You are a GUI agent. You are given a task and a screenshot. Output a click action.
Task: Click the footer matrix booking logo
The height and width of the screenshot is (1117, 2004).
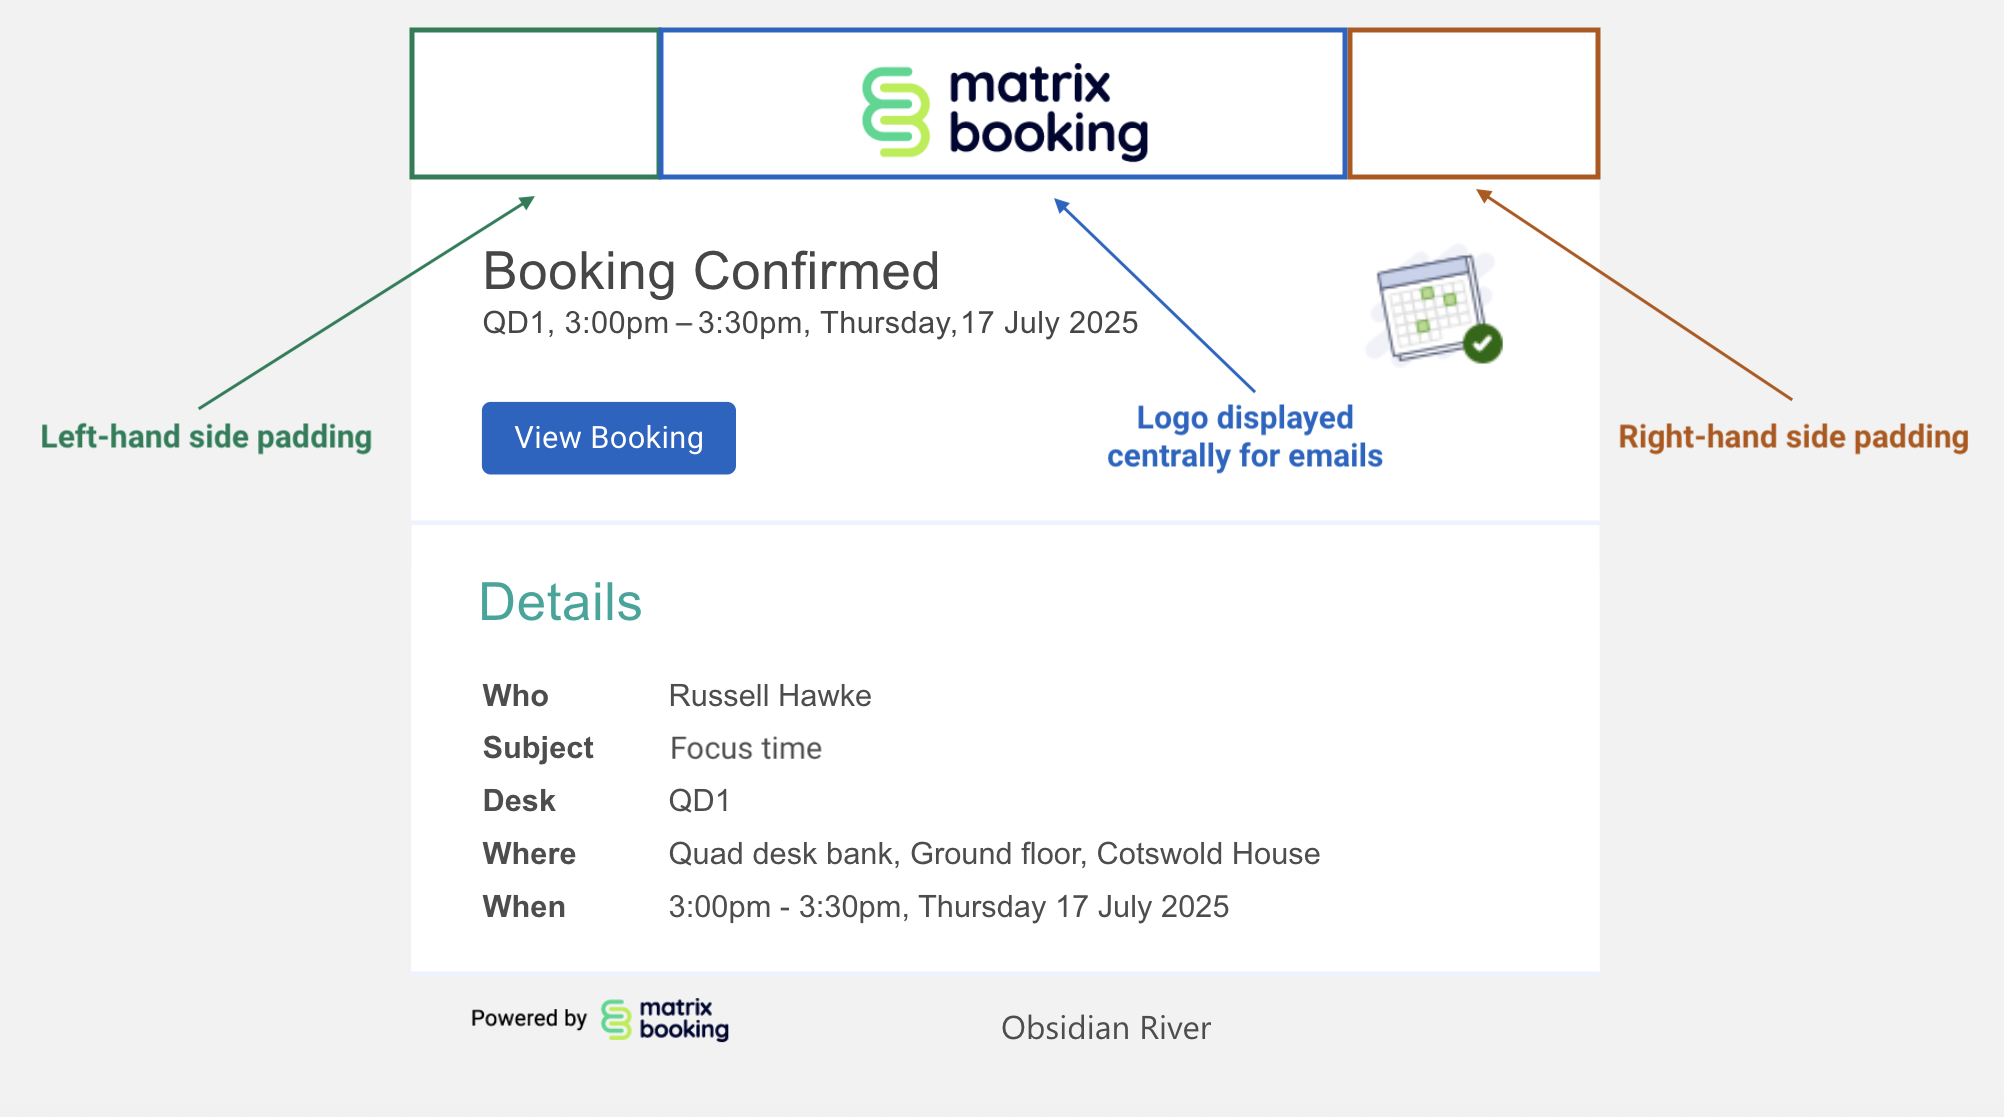pos(665,1019)
